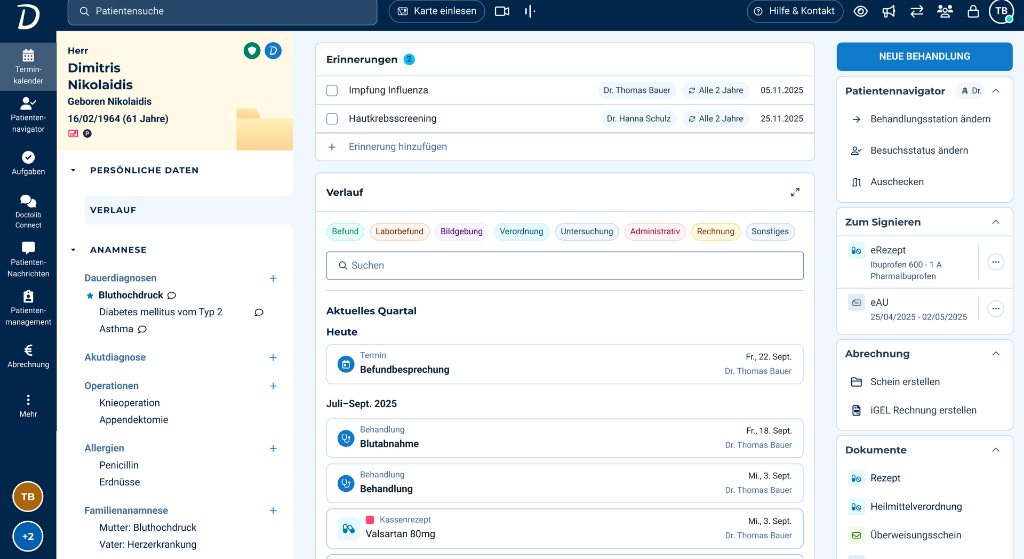
Task: Open the Terminkalender in the sidebar
Action: (28, 65)
